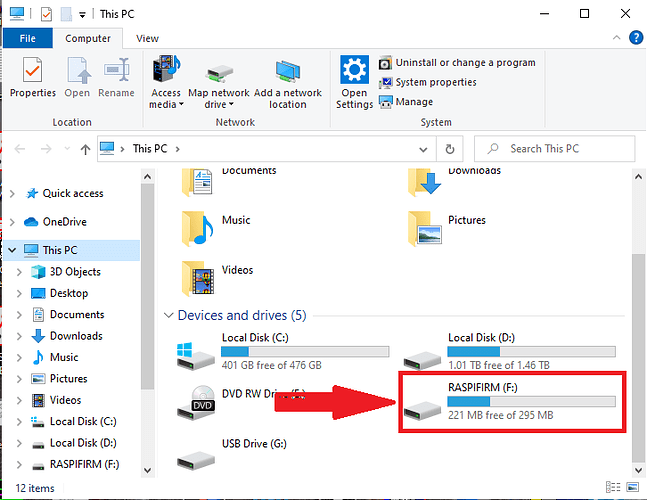Click the Back navigation arrow
This screenshot has height=500, width=647.
[20, 149]
